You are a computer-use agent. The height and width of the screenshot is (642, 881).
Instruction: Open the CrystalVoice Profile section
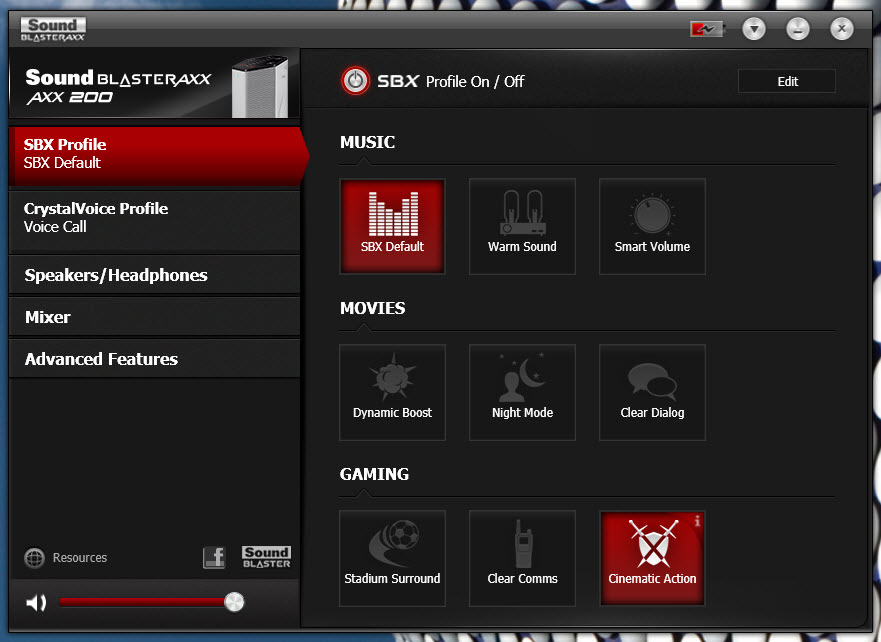click(x=155, y=220)
